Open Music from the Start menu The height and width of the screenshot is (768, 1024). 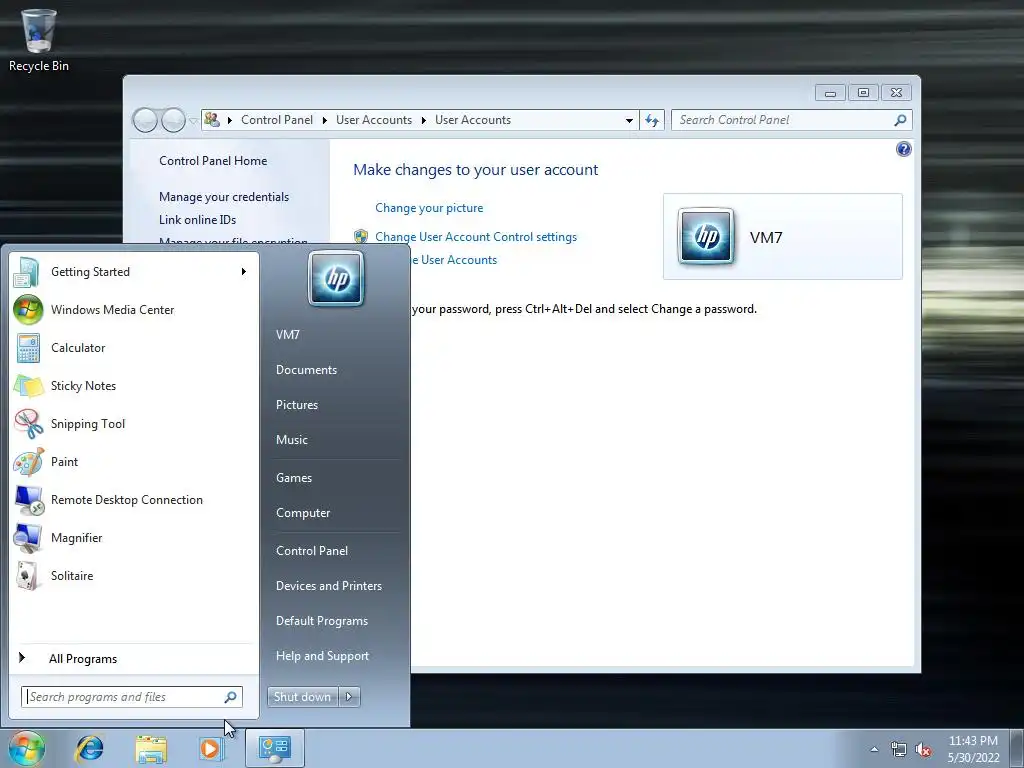tap(291, 440)
